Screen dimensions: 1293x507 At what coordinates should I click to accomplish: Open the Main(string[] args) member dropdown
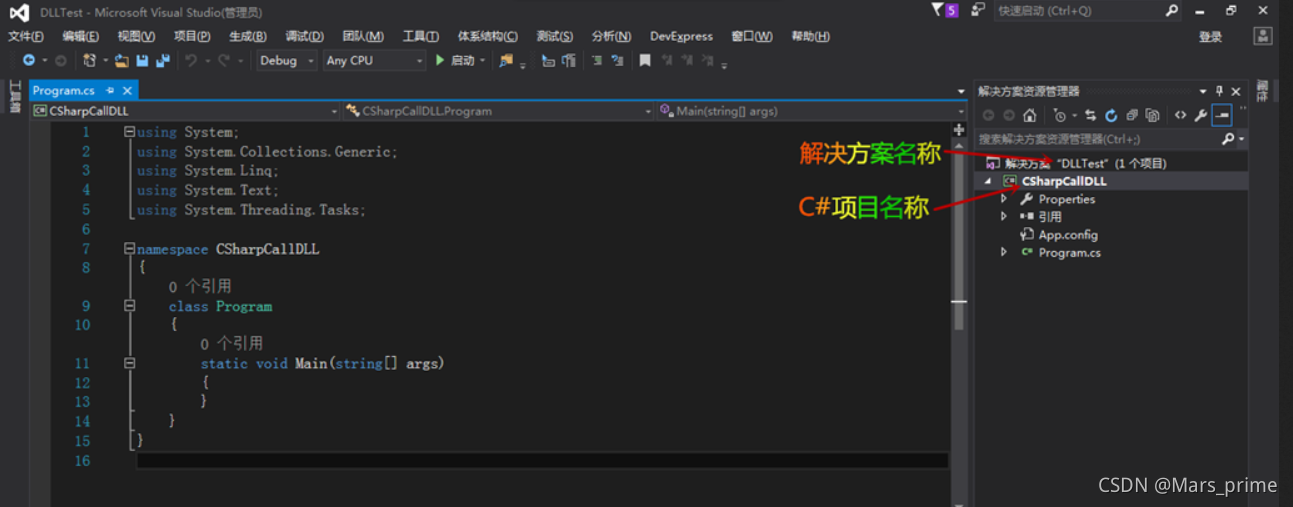811,111
